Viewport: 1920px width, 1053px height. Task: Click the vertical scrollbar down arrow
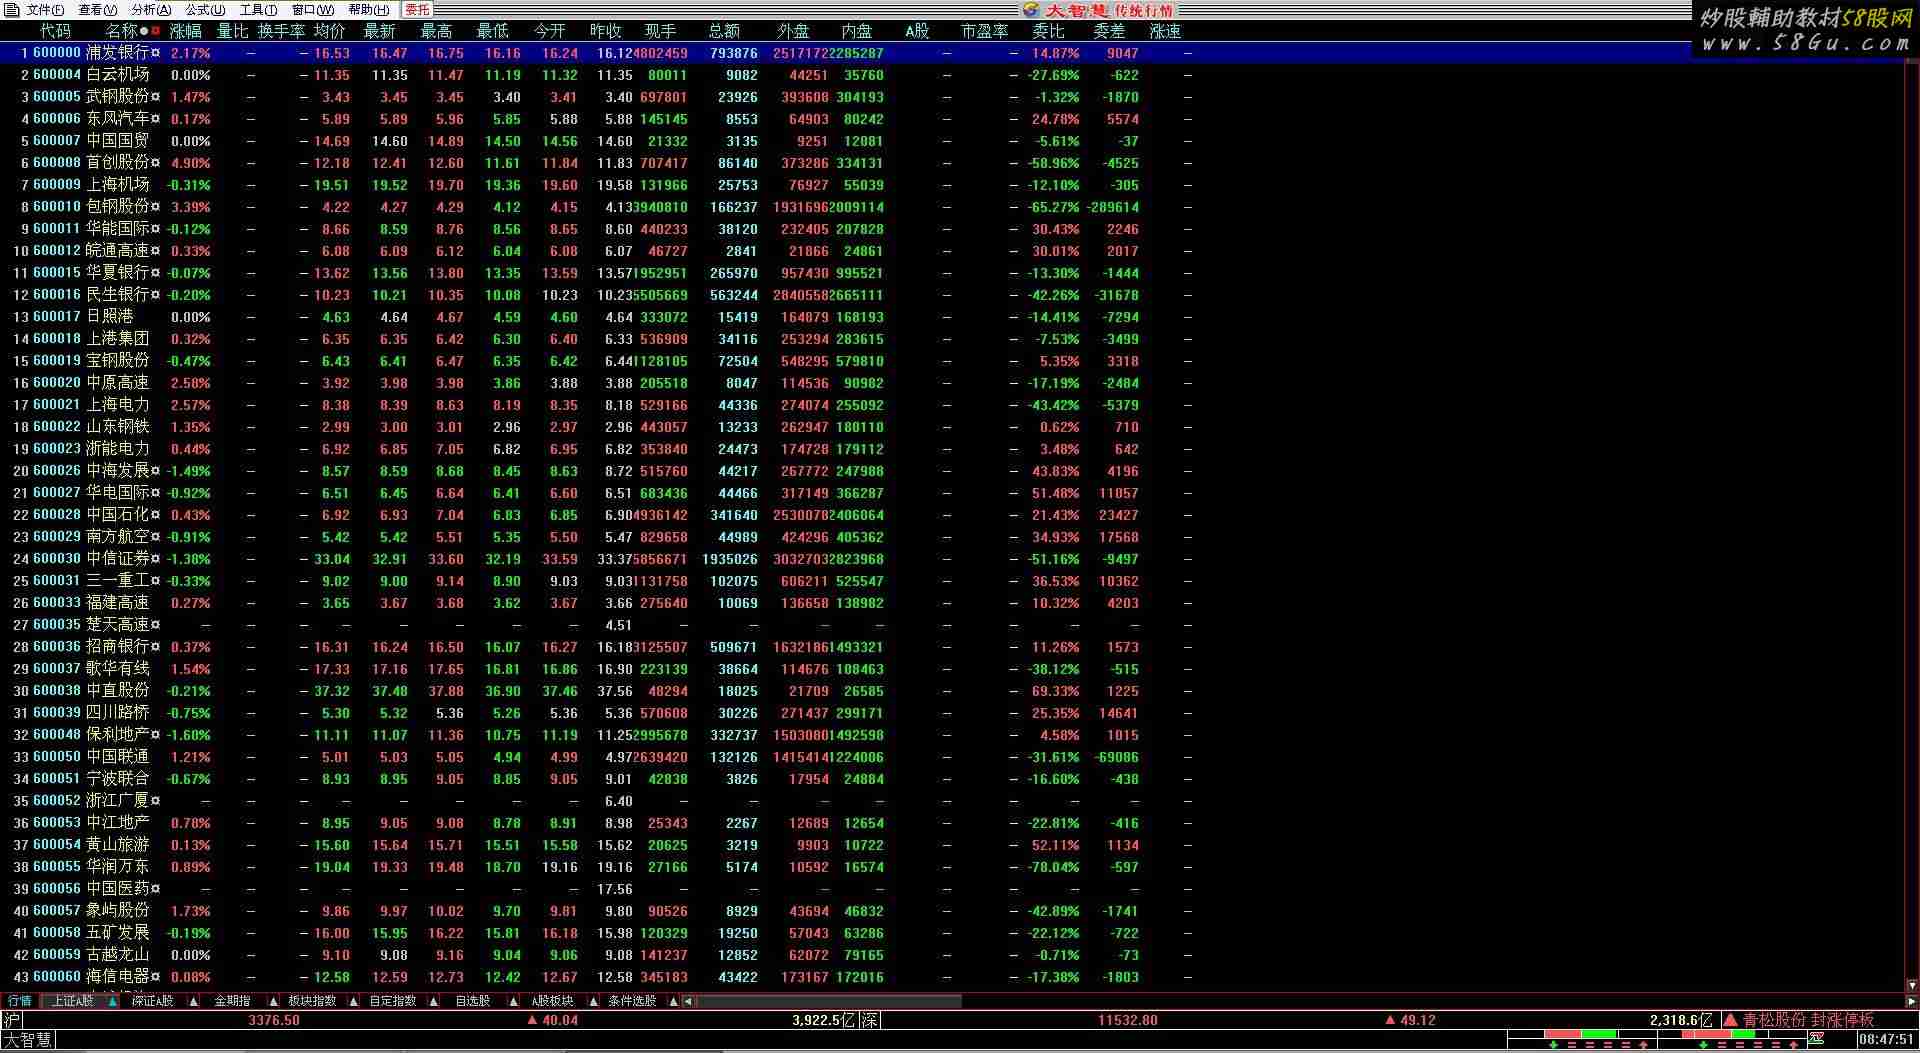pos(1912,985)
